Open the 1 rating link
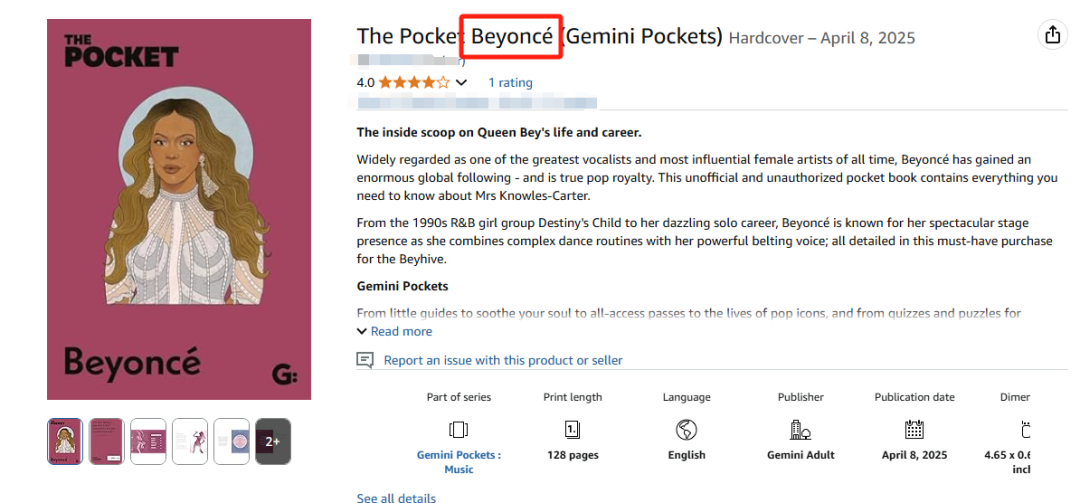 510,83
